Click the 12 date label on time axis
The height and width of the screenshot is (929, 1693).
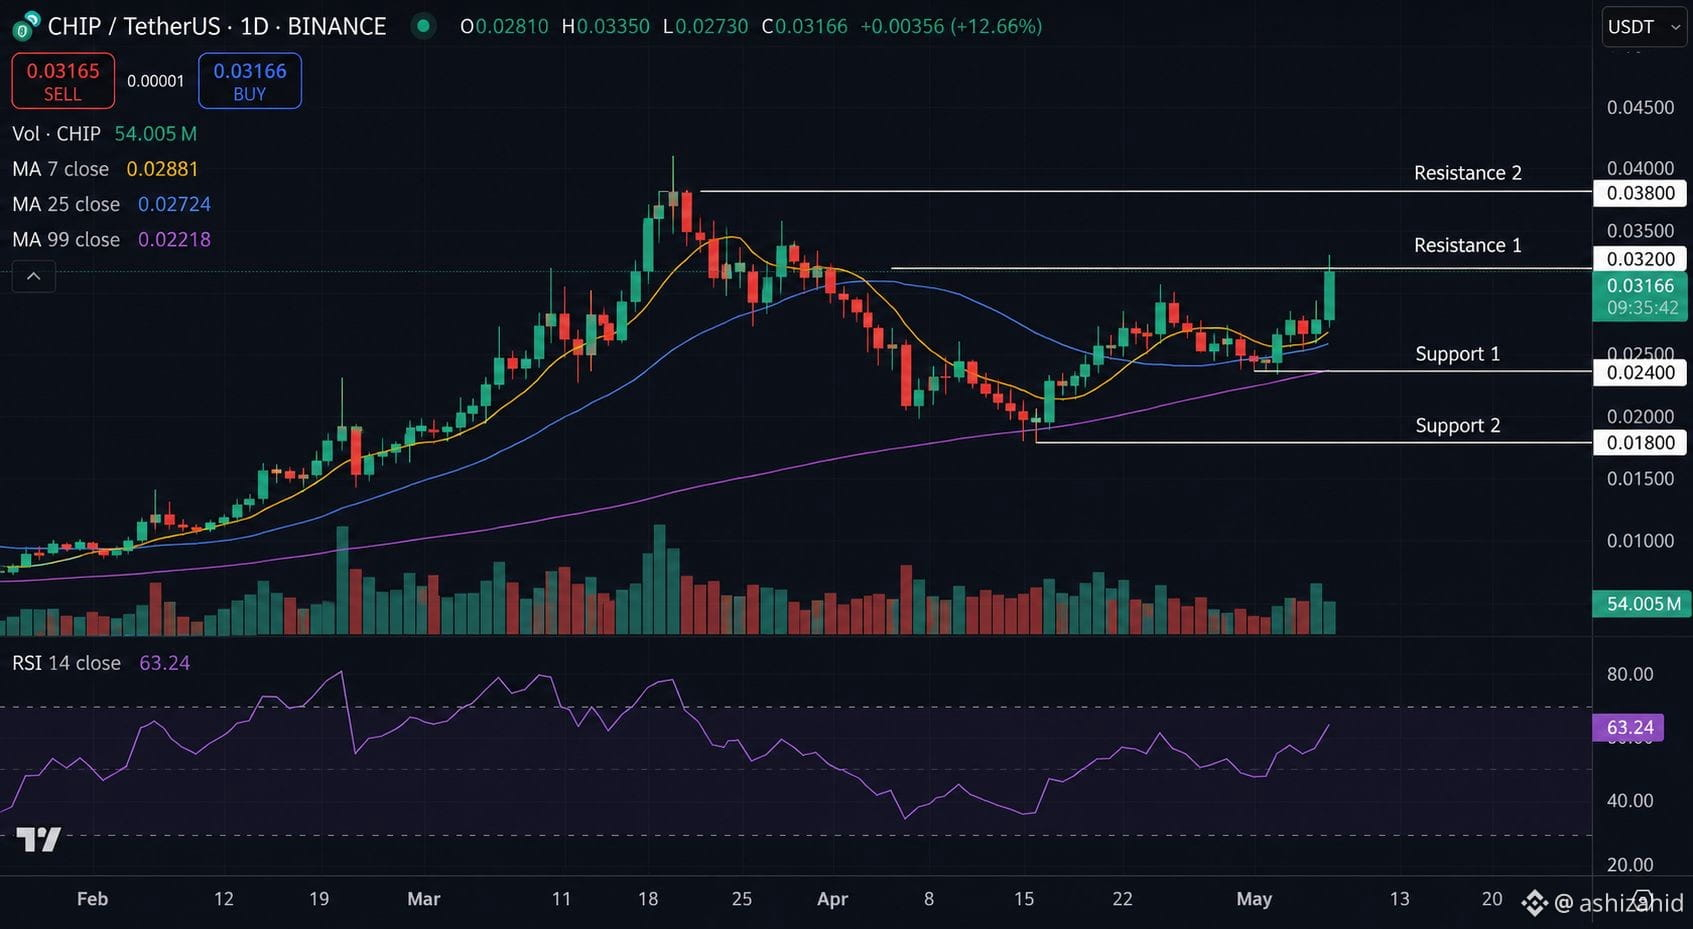tap(224, 899)
